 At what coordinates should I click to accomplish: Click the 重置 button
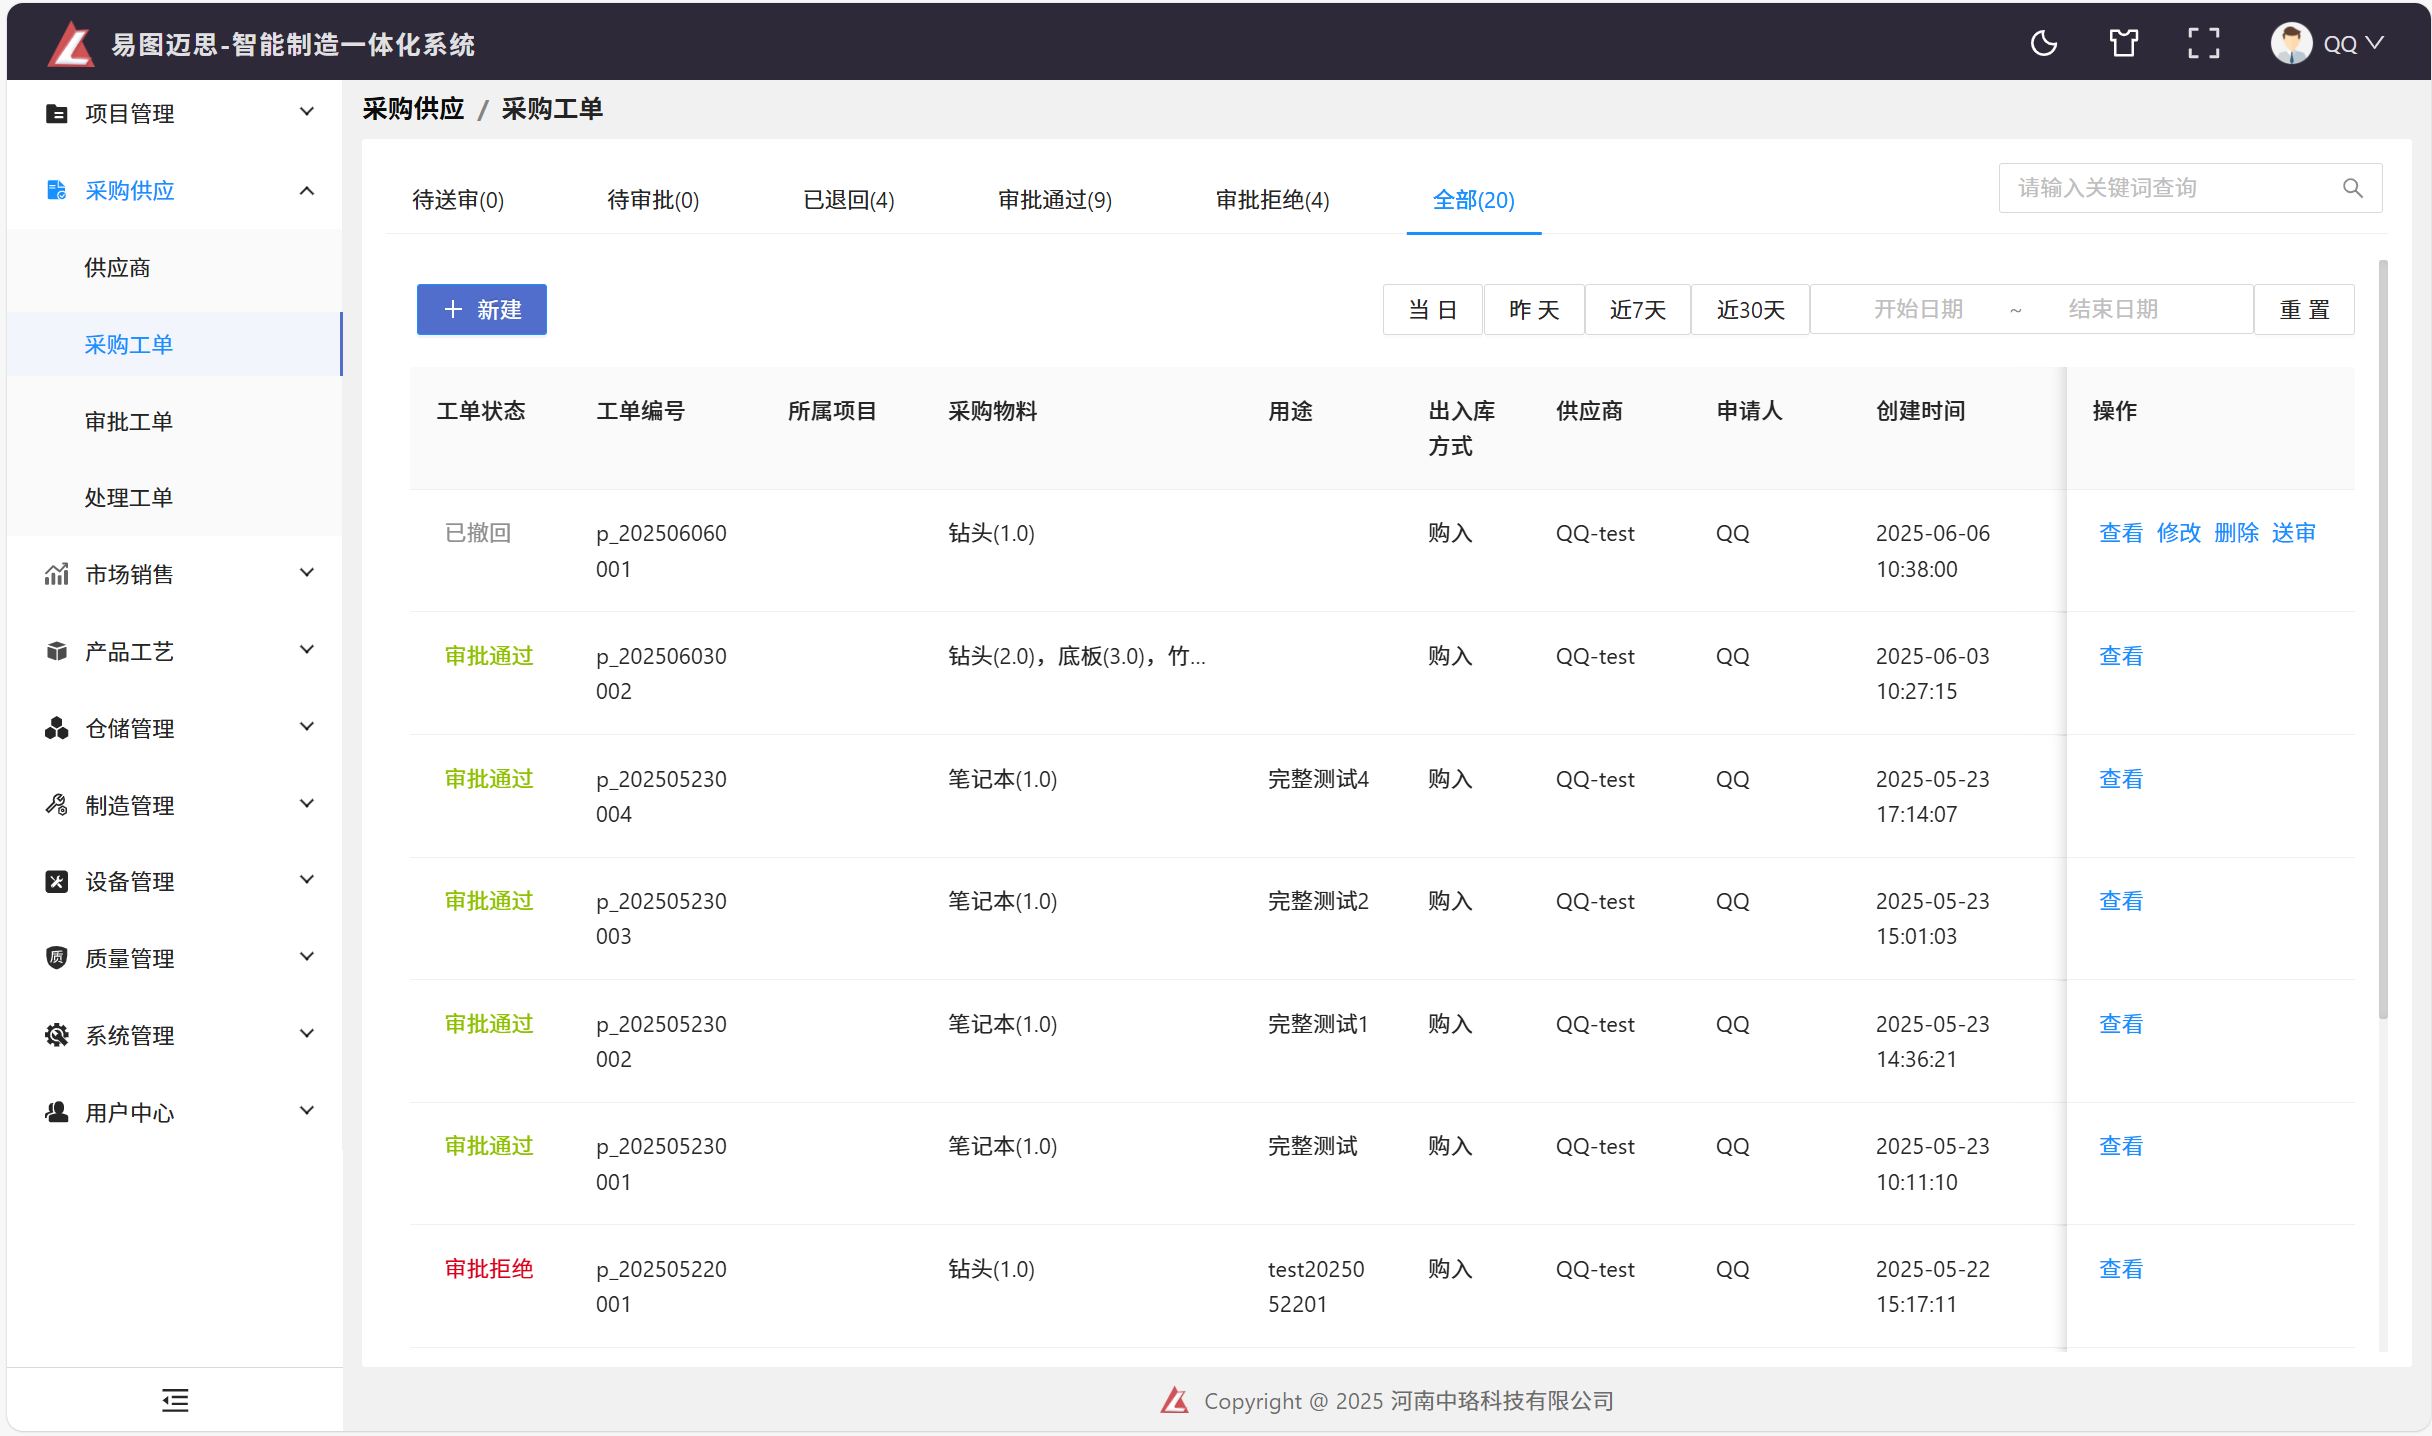tap(2304, 310)
